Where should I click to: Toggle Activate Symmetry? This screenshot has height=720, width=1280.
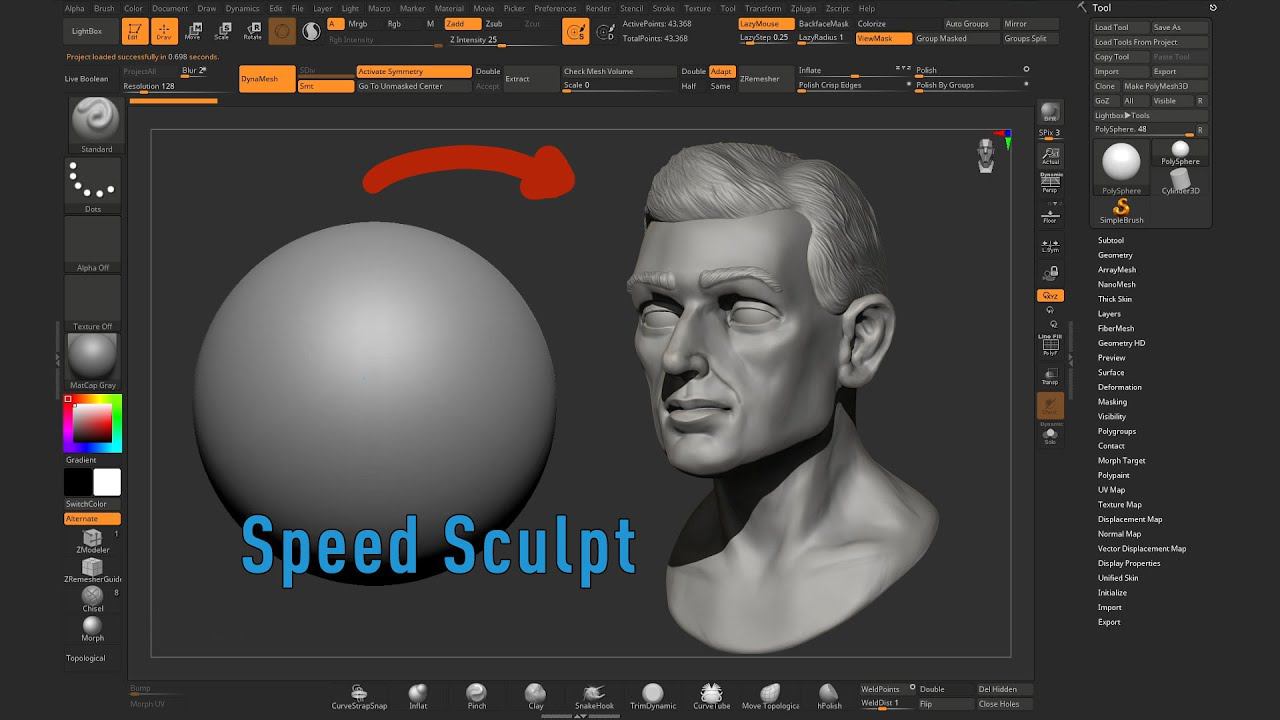click(414, 72)
